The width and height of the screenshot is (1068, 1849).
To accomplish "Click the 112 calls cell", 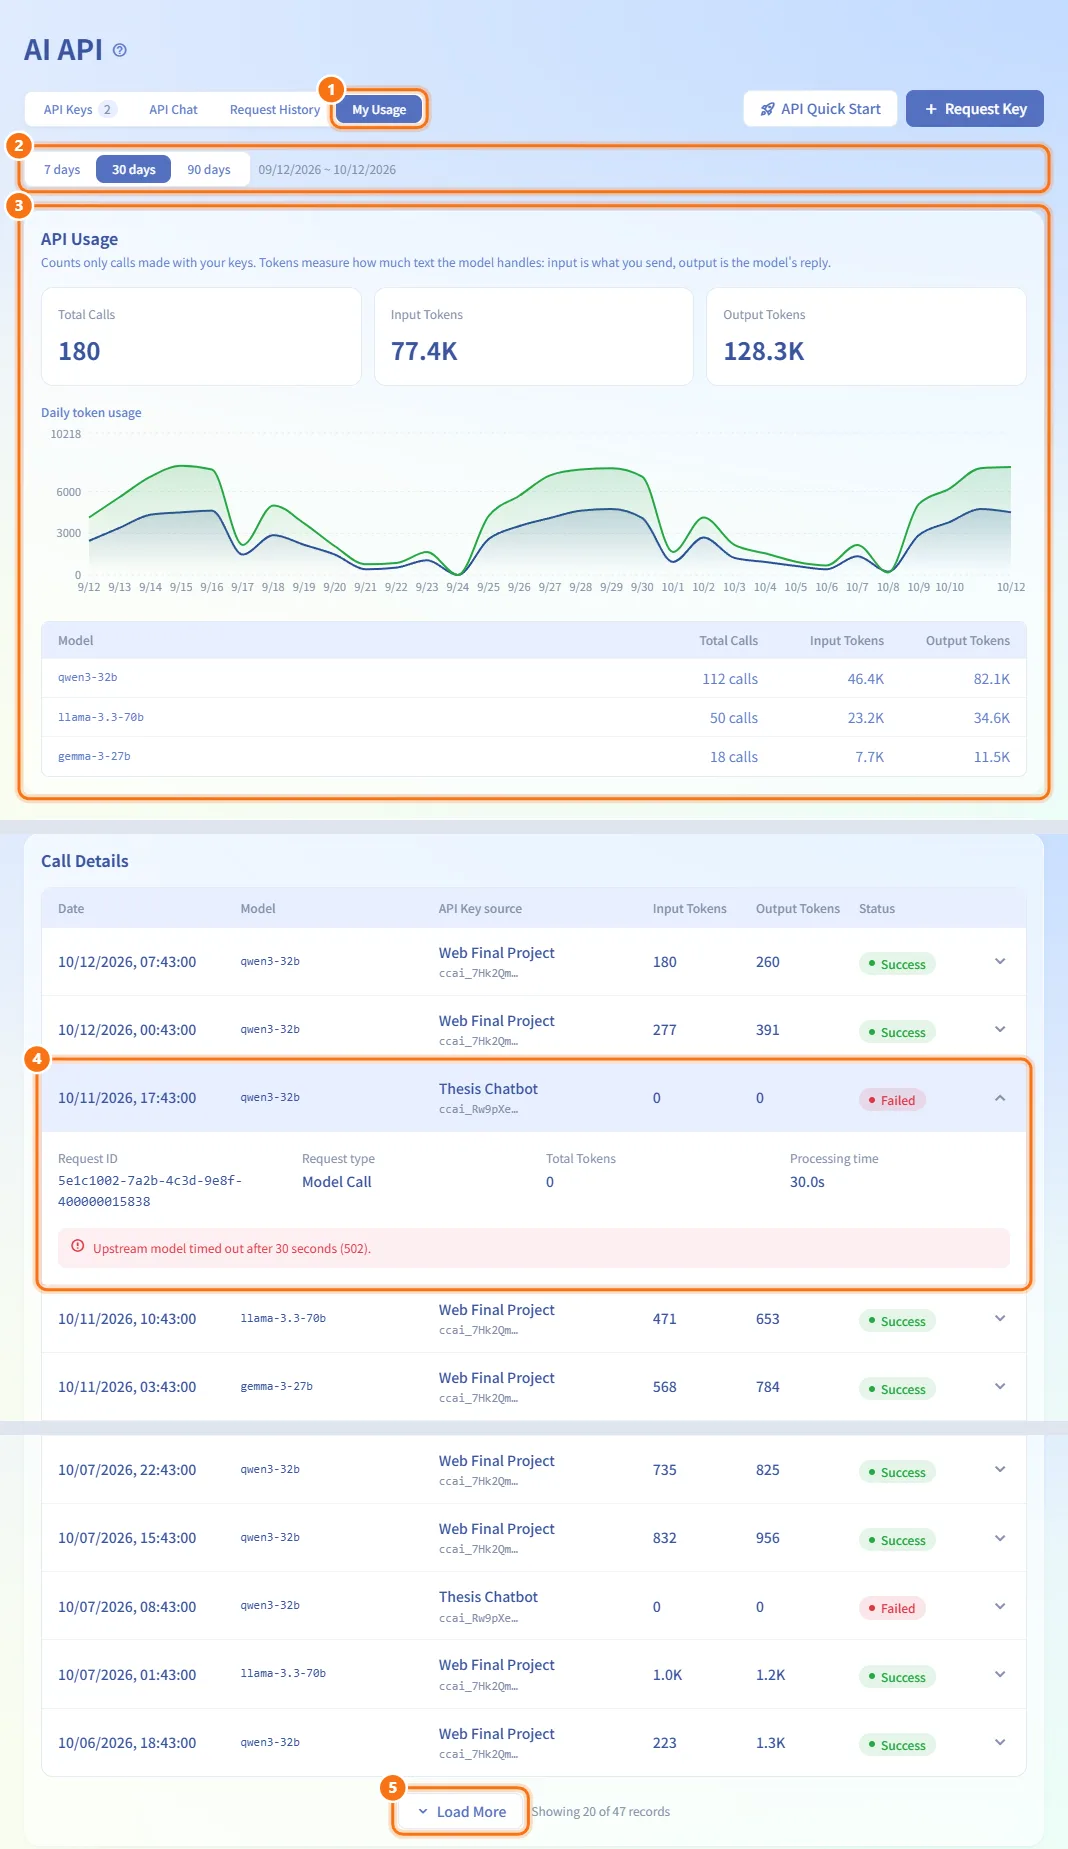I will [x=730, y=679].
